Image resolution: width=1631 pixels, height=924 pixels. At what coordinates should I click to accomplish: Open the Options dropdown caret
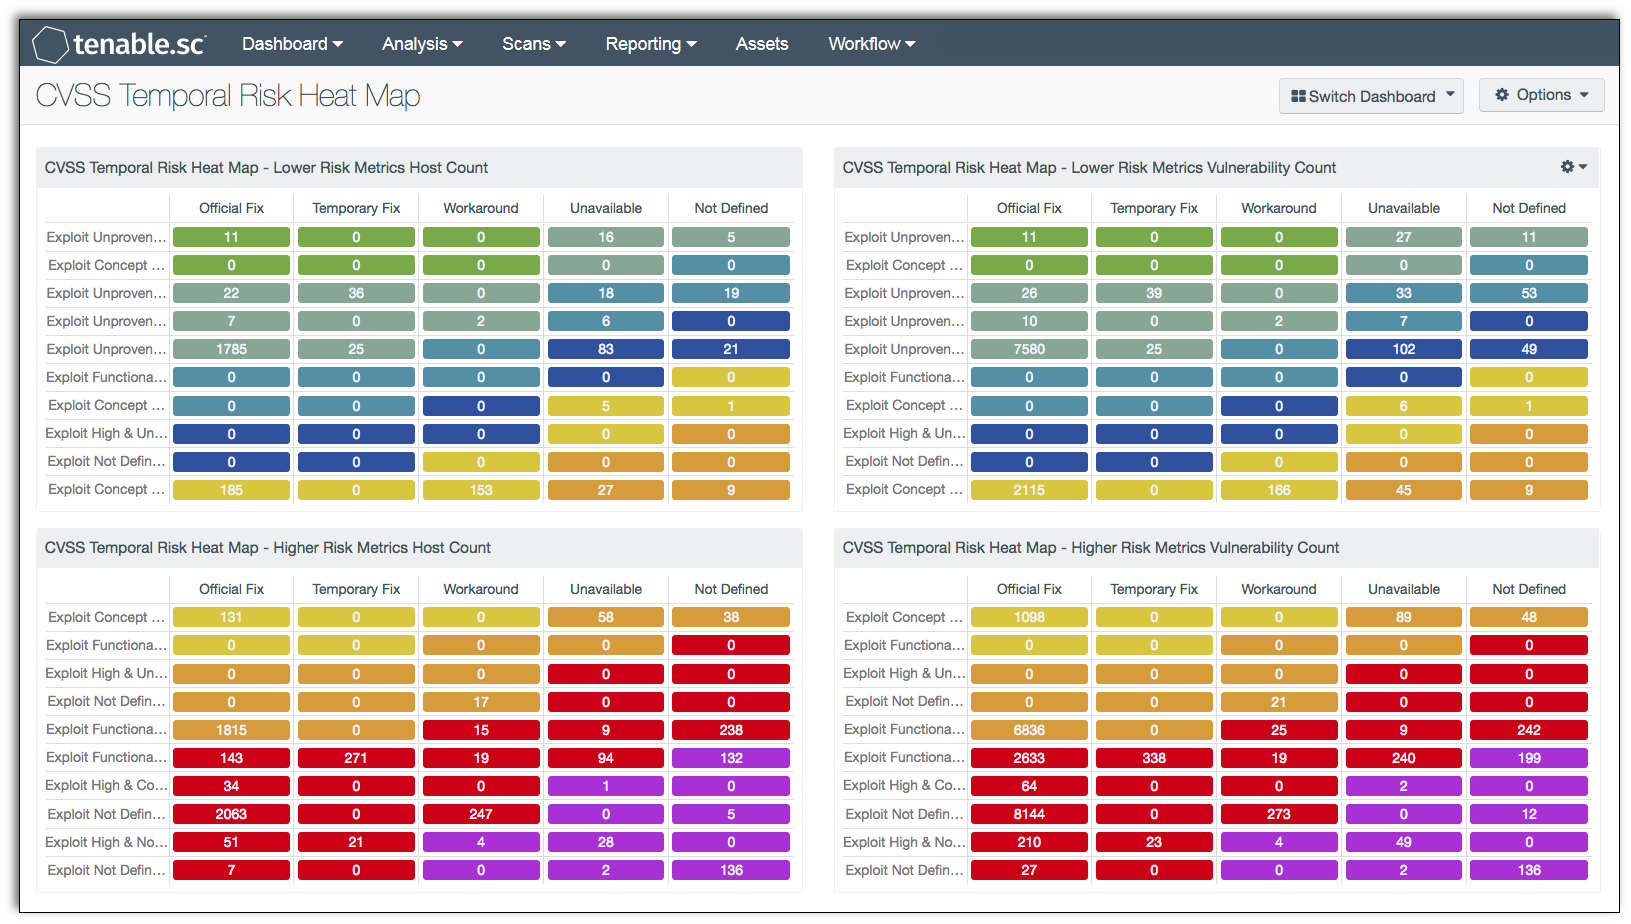(1584, 94)
